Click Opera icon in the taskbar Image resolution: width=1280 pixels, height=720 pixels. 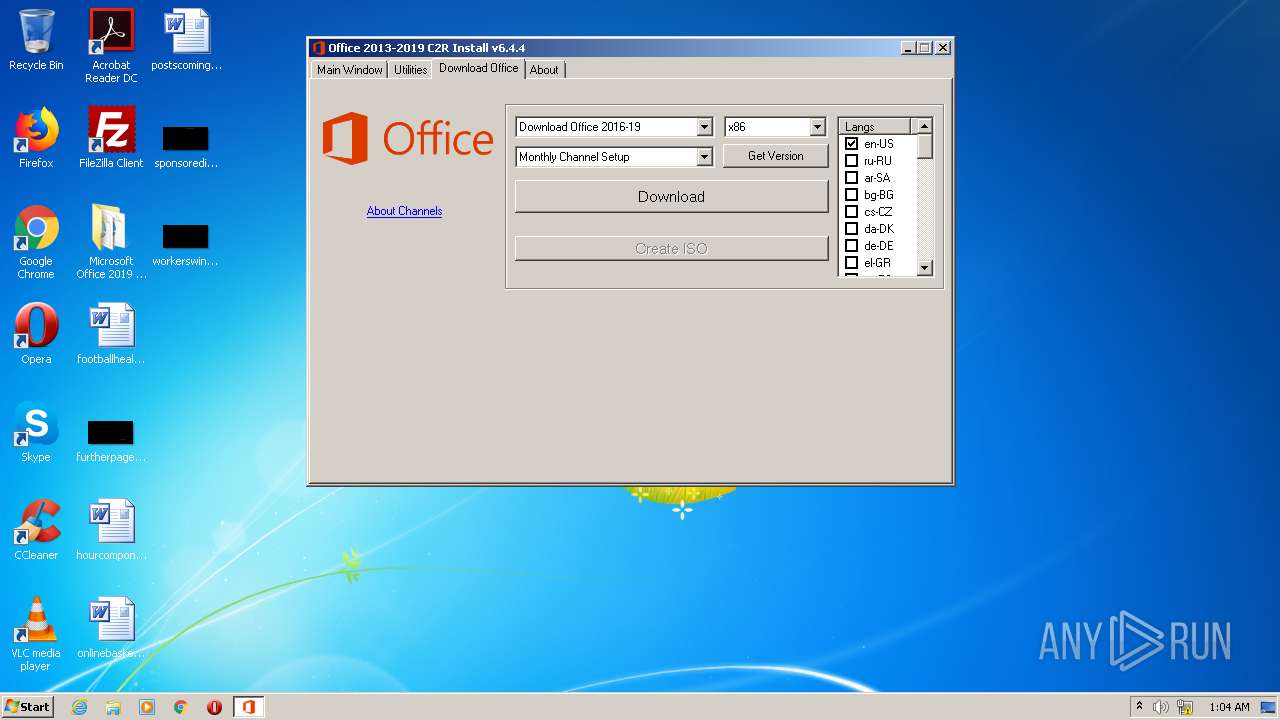(x=215, y=707)
